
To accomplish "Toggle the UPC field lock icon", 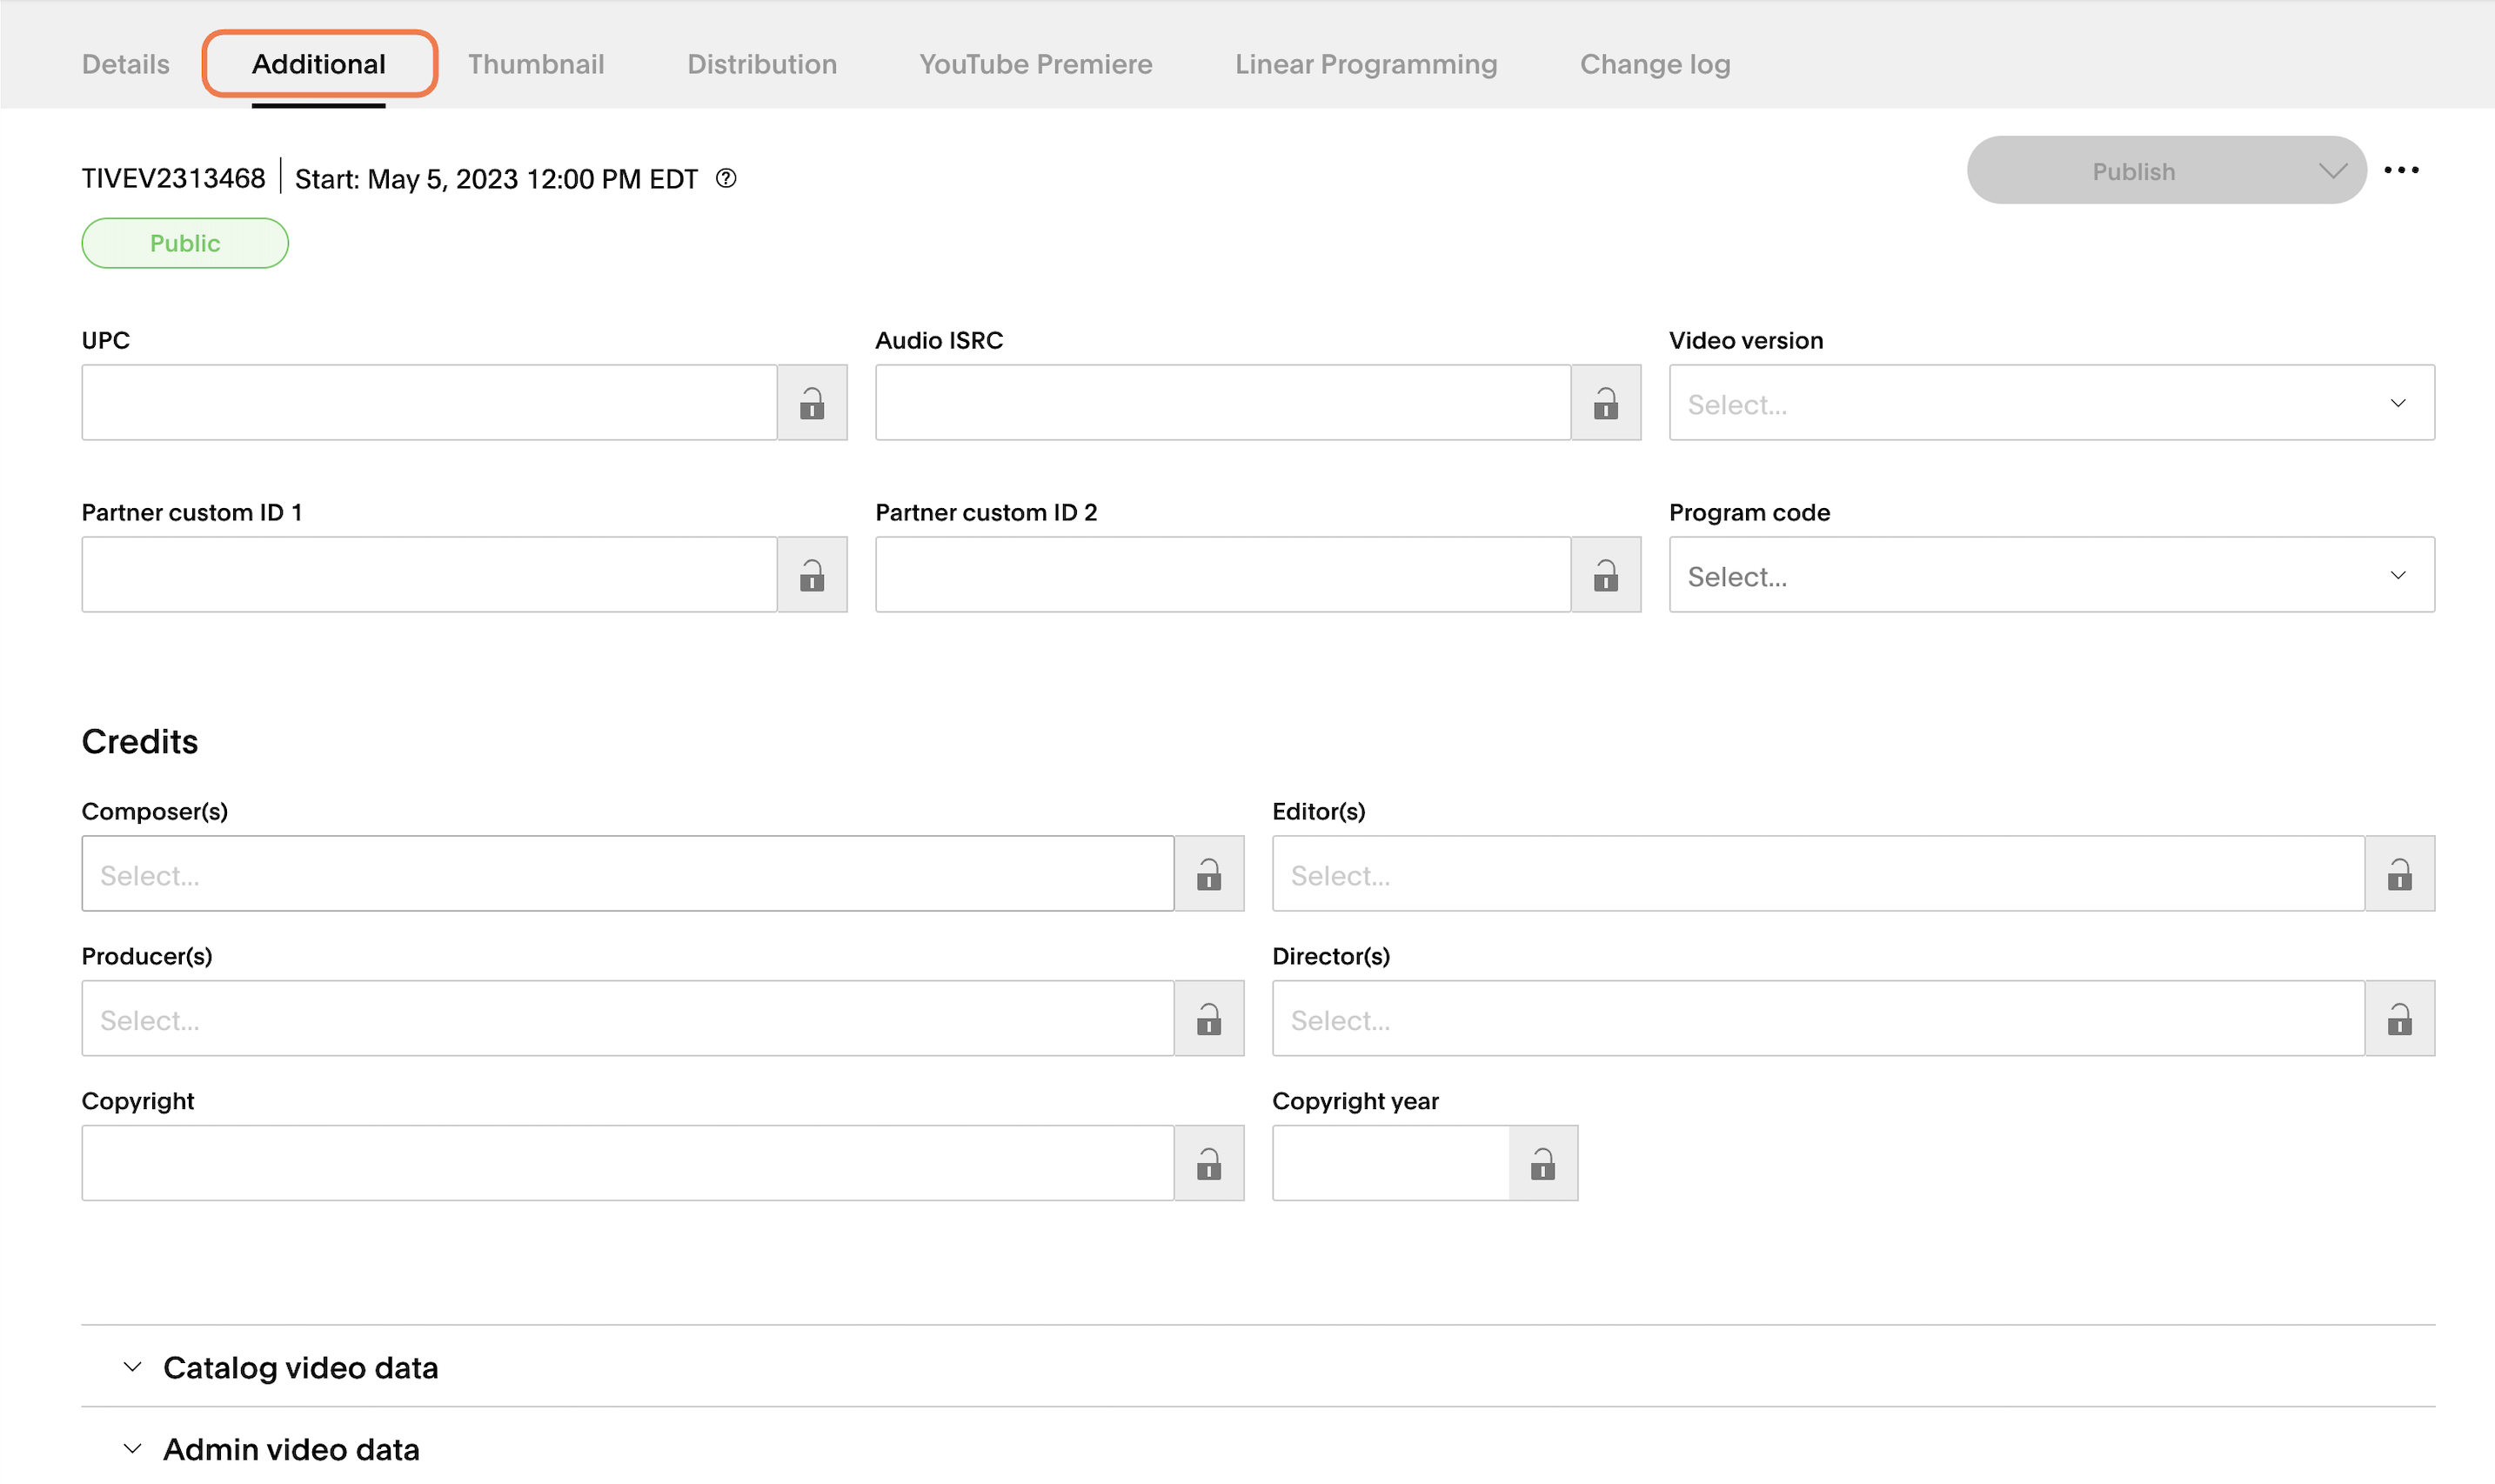I will (x=812, y=403).
